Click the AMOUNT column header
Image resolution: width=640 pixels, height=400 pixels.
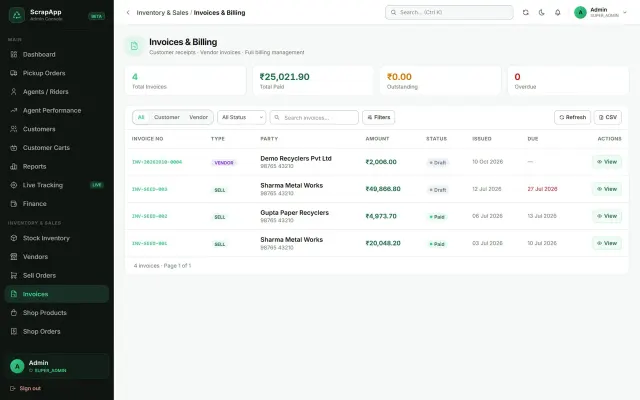click(377, 139)
